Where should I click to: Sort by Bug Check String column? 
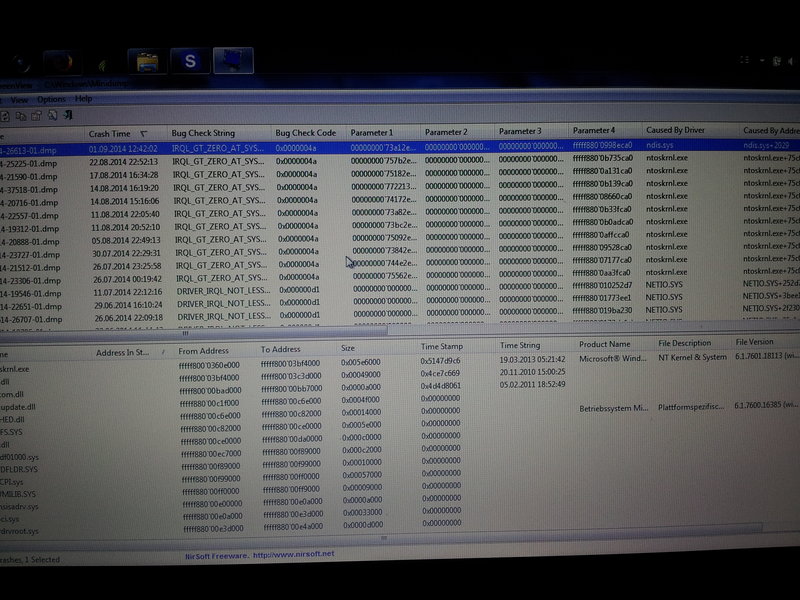click(203, 133)
